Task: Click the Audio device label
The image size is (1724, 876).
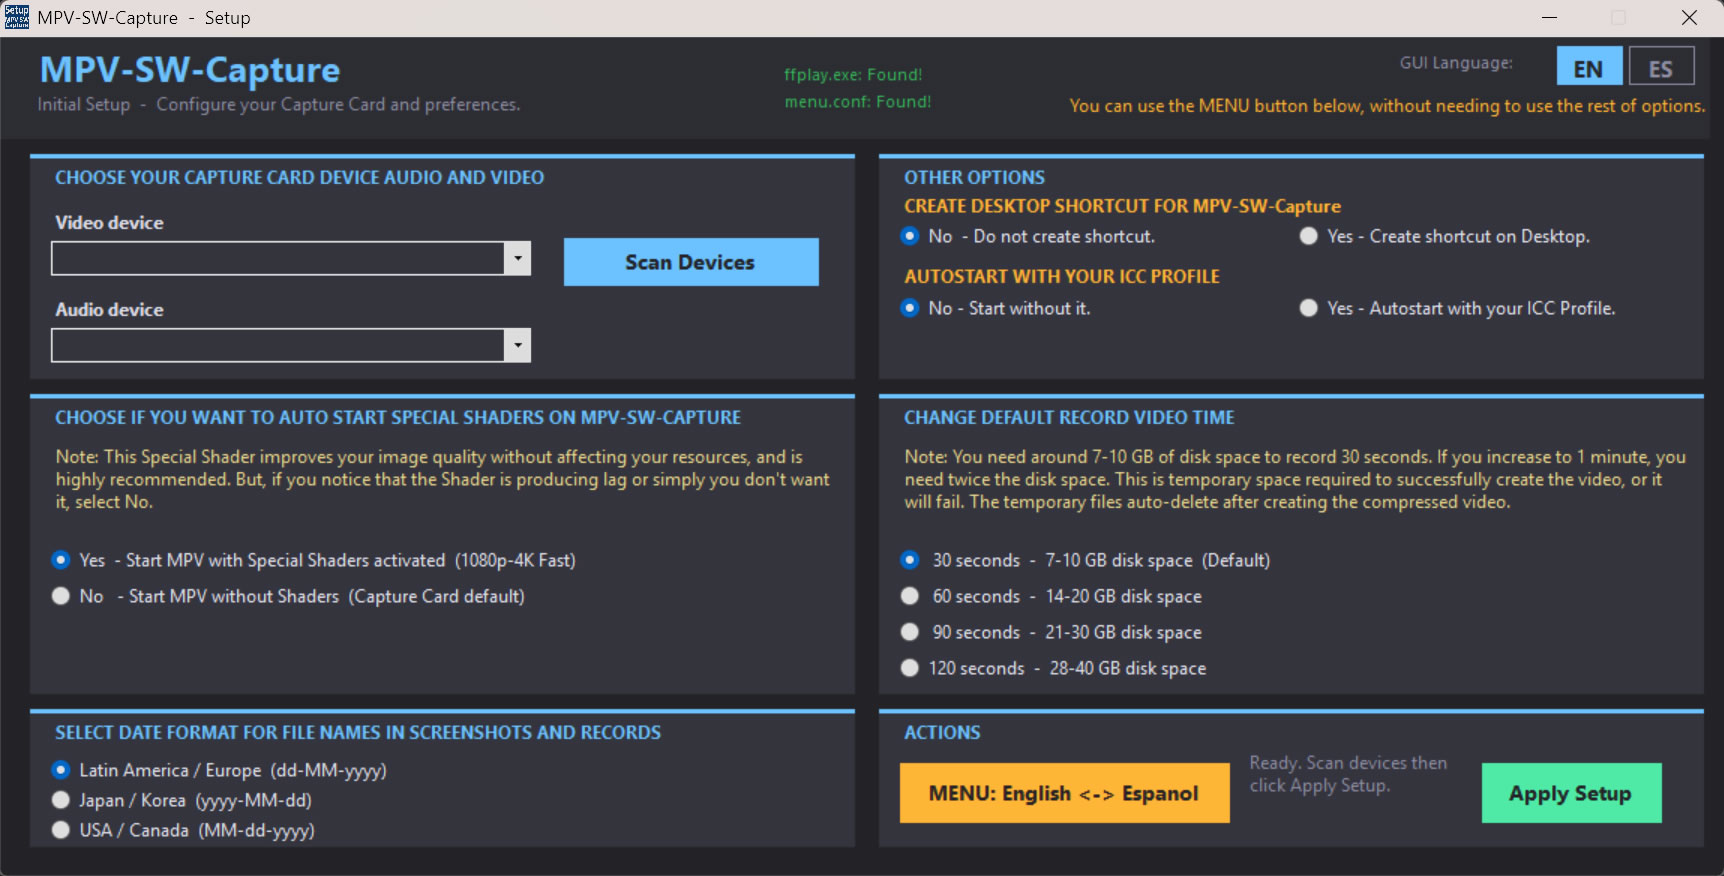Action: 109,310
